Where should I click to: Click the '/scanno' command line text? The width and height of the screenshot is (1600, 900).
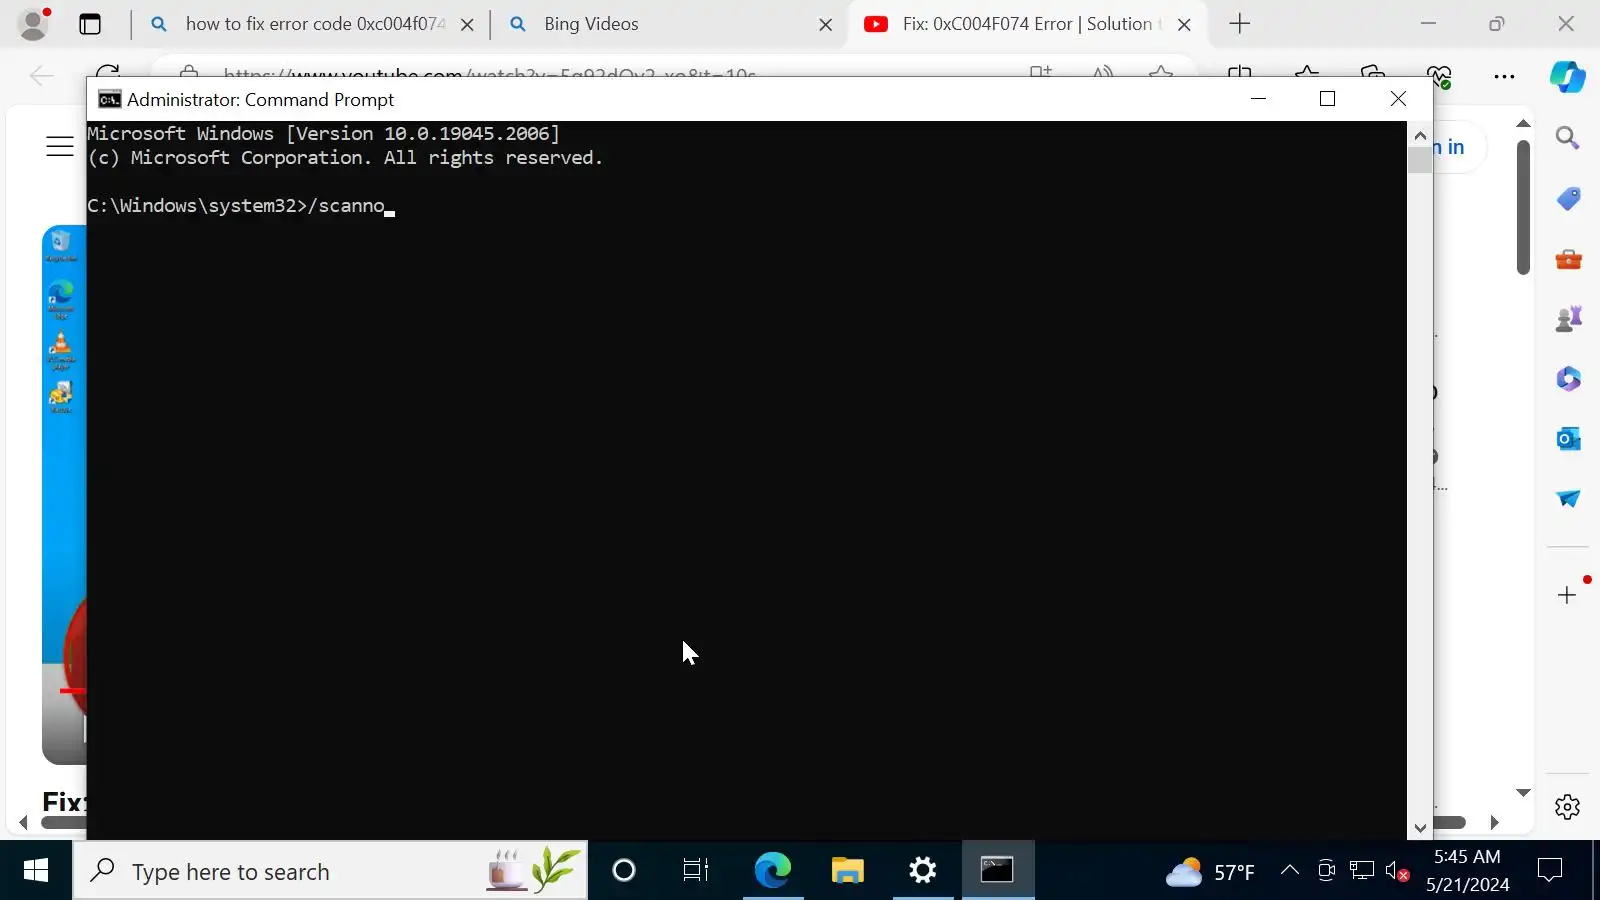(347, 206)
